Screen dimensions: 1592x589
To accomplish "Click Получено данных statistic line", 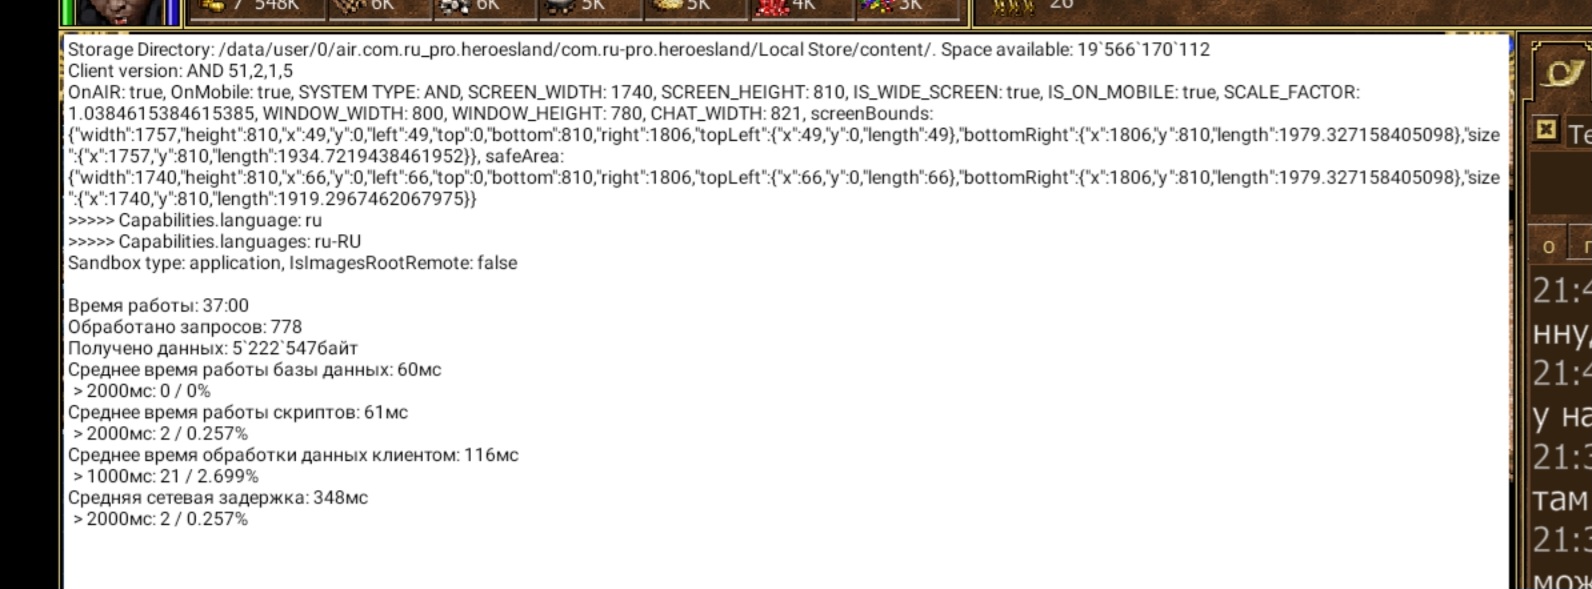I will [212, 348].
